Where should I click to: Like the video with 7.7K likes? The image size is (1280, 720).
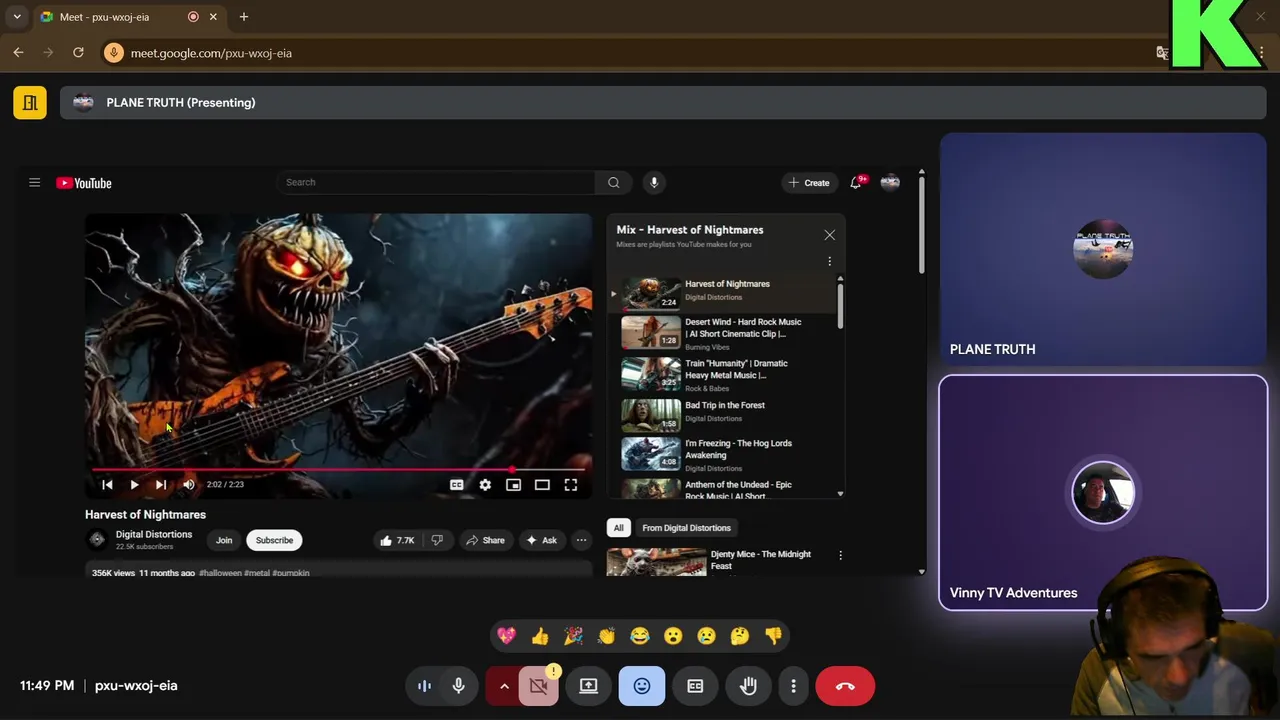[x=397, y=540]
